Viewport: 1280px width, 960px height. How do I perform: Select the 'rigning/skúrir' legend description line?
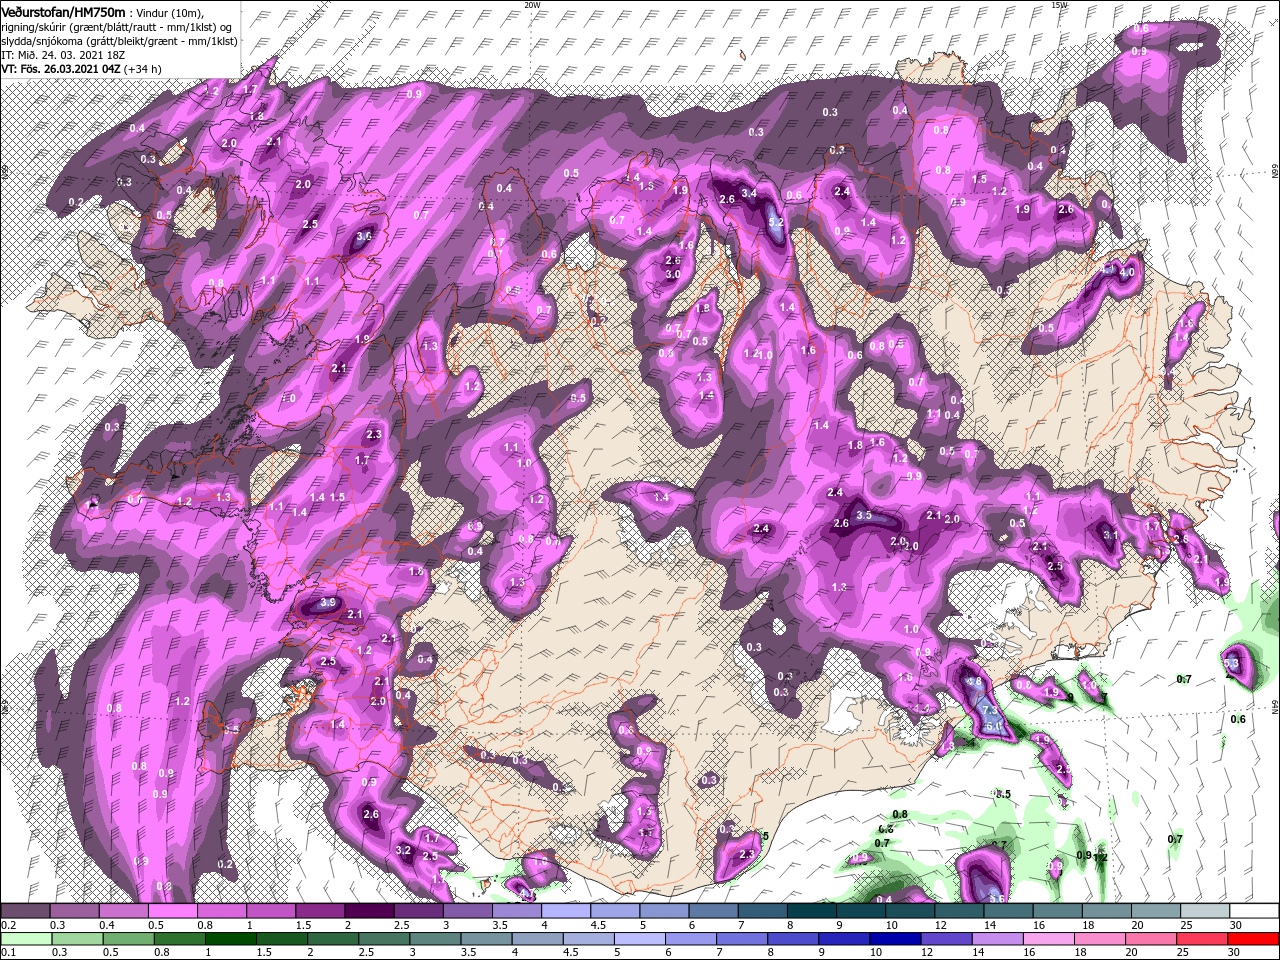click(x=118, y=26)
